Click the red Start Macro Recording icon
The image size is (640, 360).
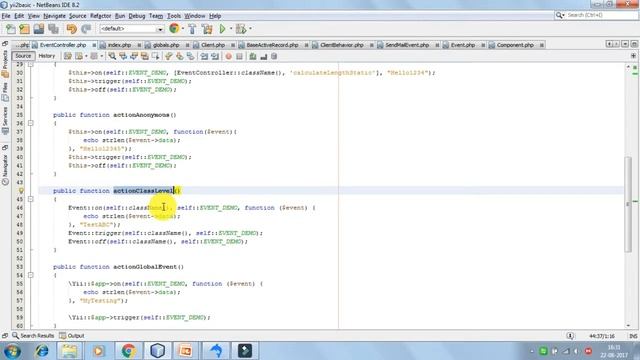(x=229, y=56)
